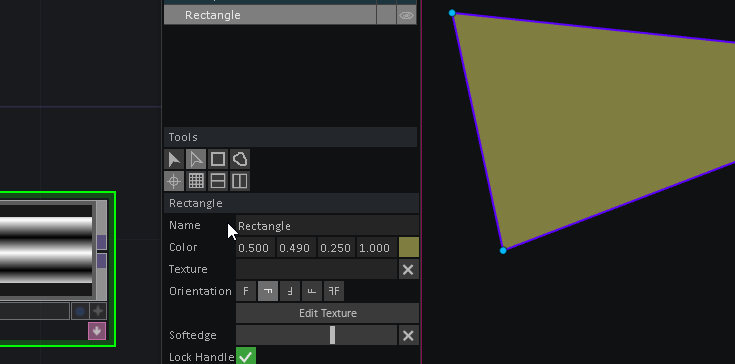Choose the third orientation option
The image size is (735, 364).
tap(290, 291)
